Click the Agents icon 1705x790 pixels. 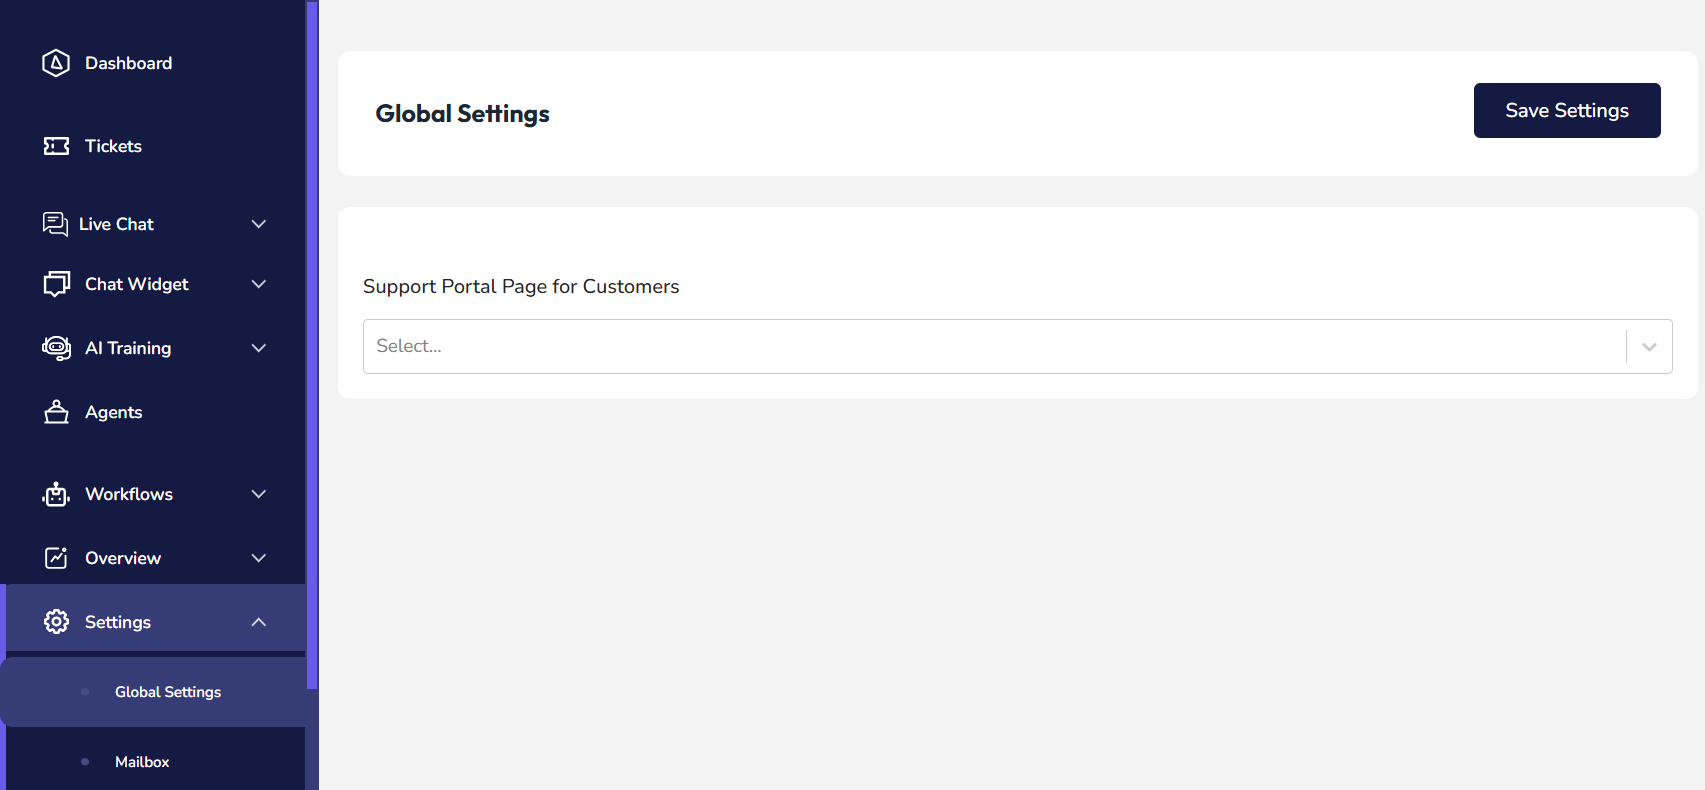tap(56, 412)
